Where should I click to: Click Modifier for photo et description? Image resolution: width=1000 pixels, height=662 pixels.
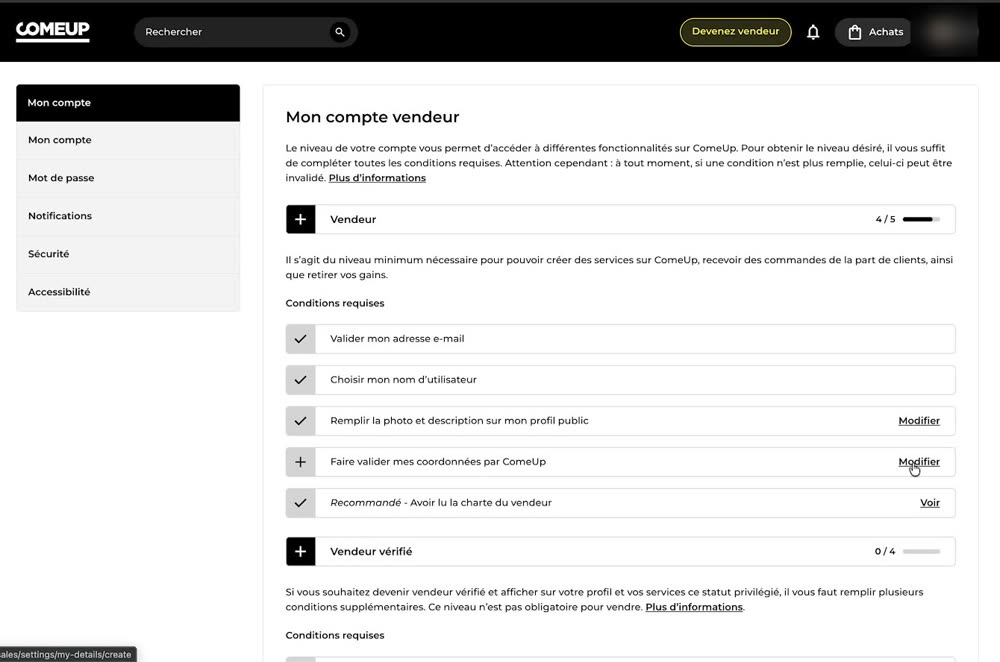919,421
